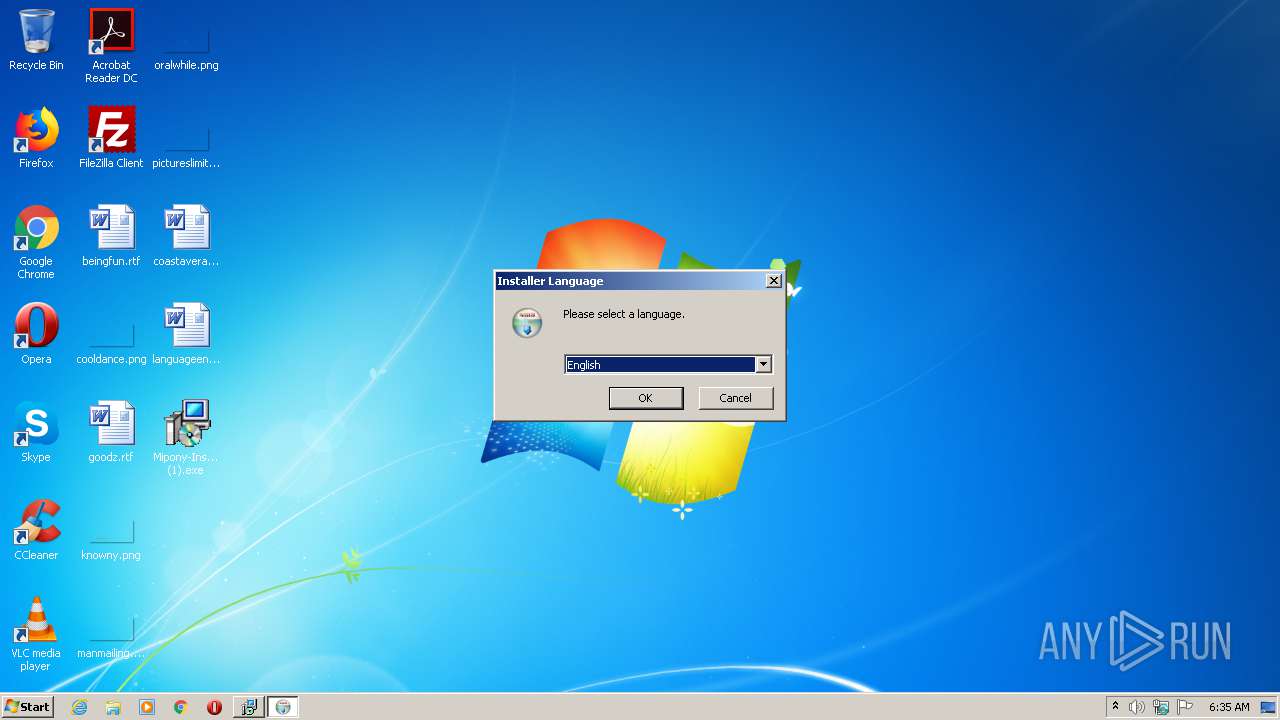Select the Mipony installer exe icon

click(x=186, y=438)
